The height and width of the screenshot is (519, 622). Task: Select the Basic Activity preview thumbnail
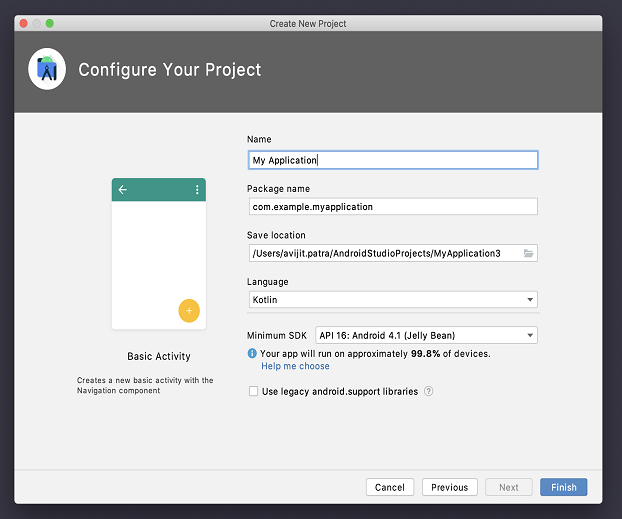[x=159, y=254]
